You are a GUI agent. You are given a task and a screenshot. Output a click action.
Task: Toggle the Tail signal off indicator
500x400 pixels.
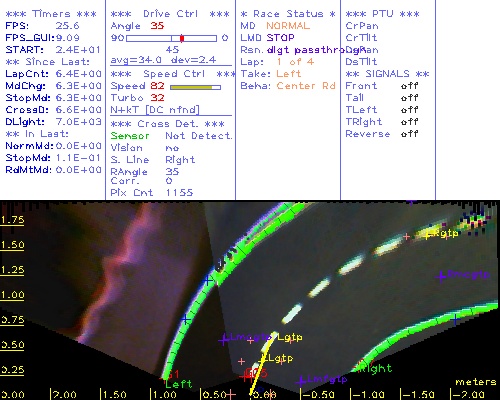pos(409,98)
